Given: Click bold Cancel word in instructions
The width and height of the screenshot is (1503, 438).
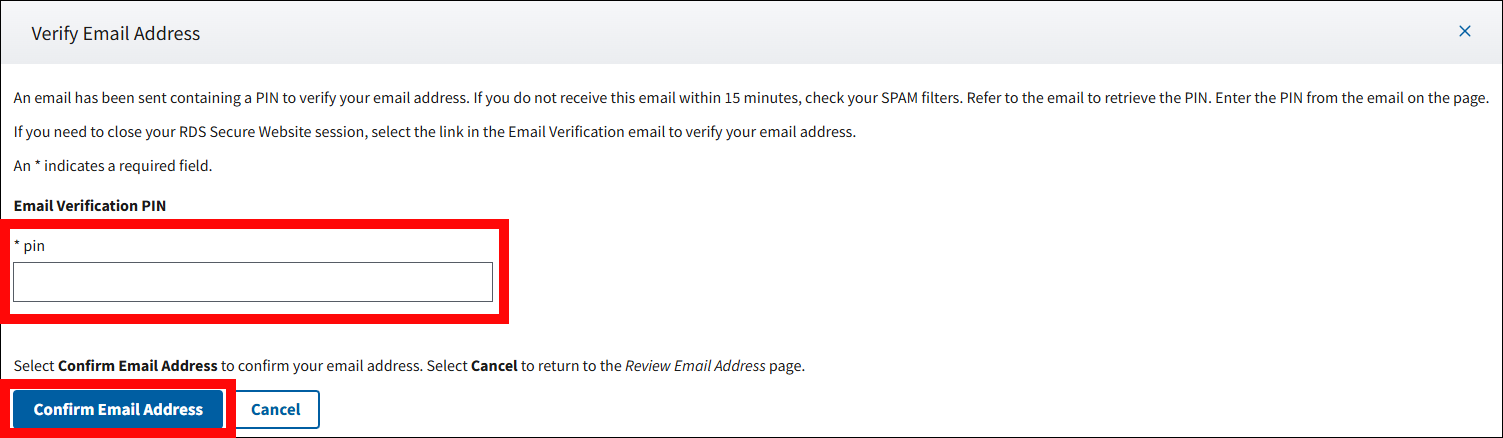Looking at the screenshot, I should pyautogui.click(x=494, y=366).
